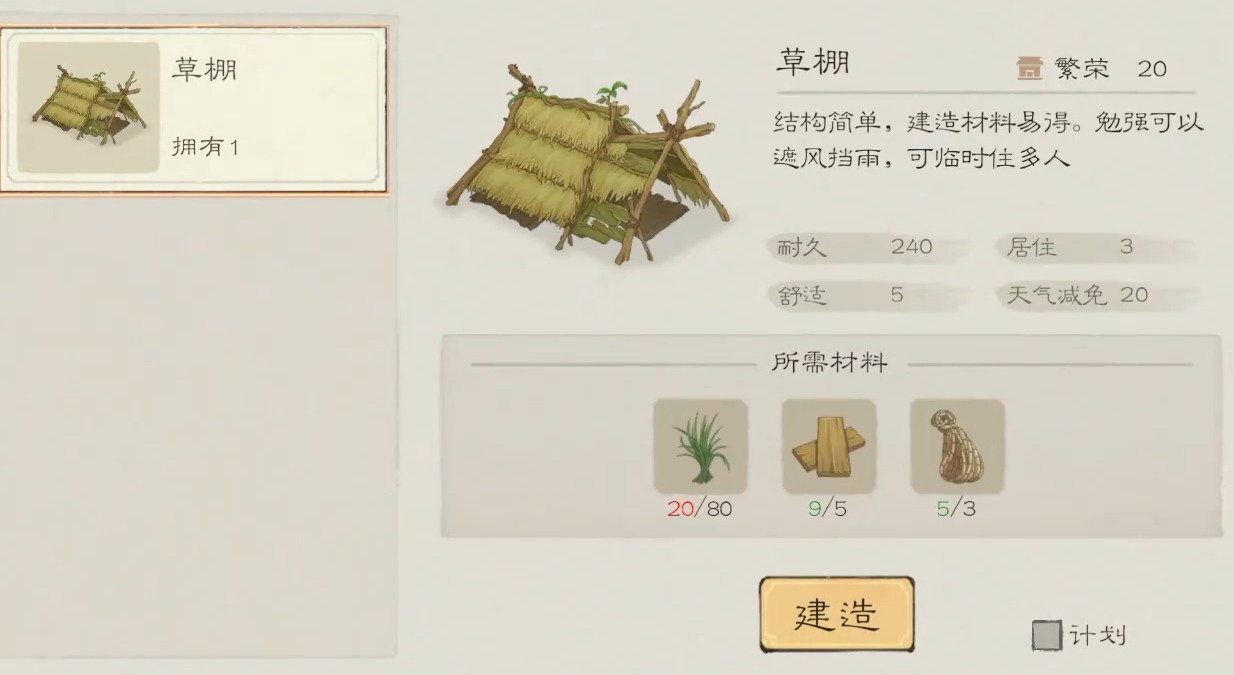The image size is (1234, 675).
Task: Click the 草棚 title in detail panel
Action: tap(812, 63)
